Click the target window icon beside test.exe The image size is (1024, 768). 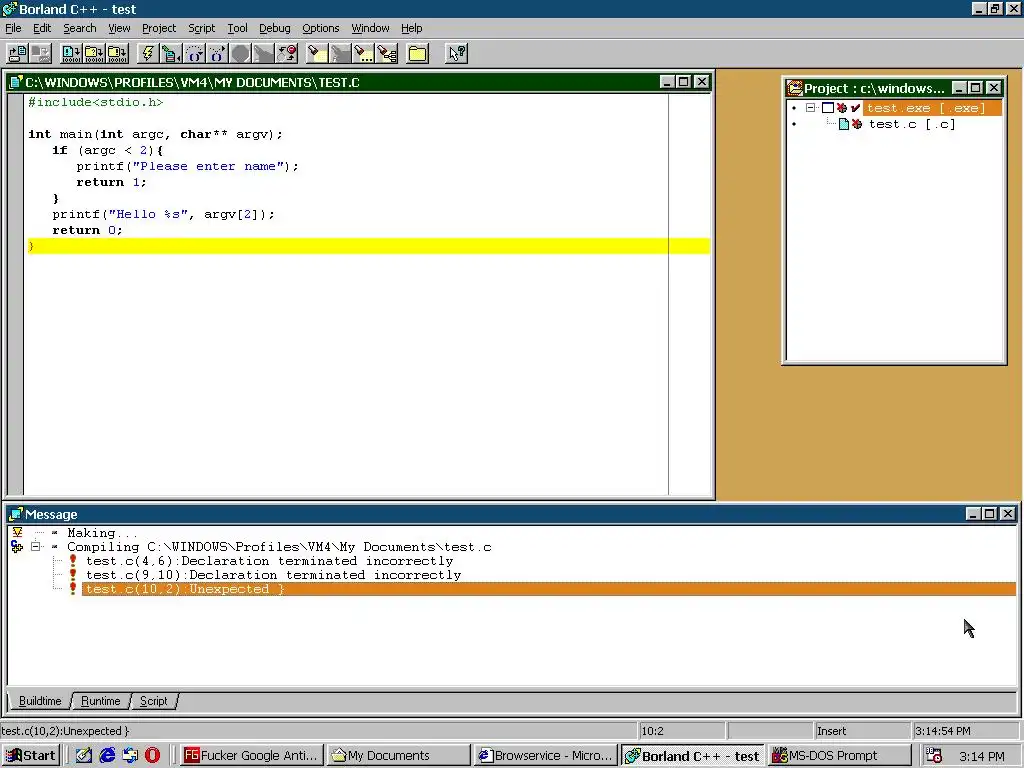pos(828,108)
